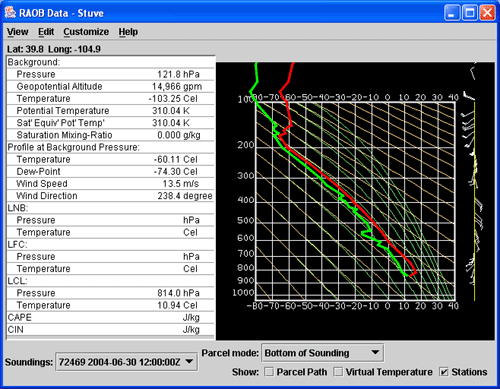Minimize the RAOB Data window
This screenshot has width=500, height=389.
click(452, 13)
